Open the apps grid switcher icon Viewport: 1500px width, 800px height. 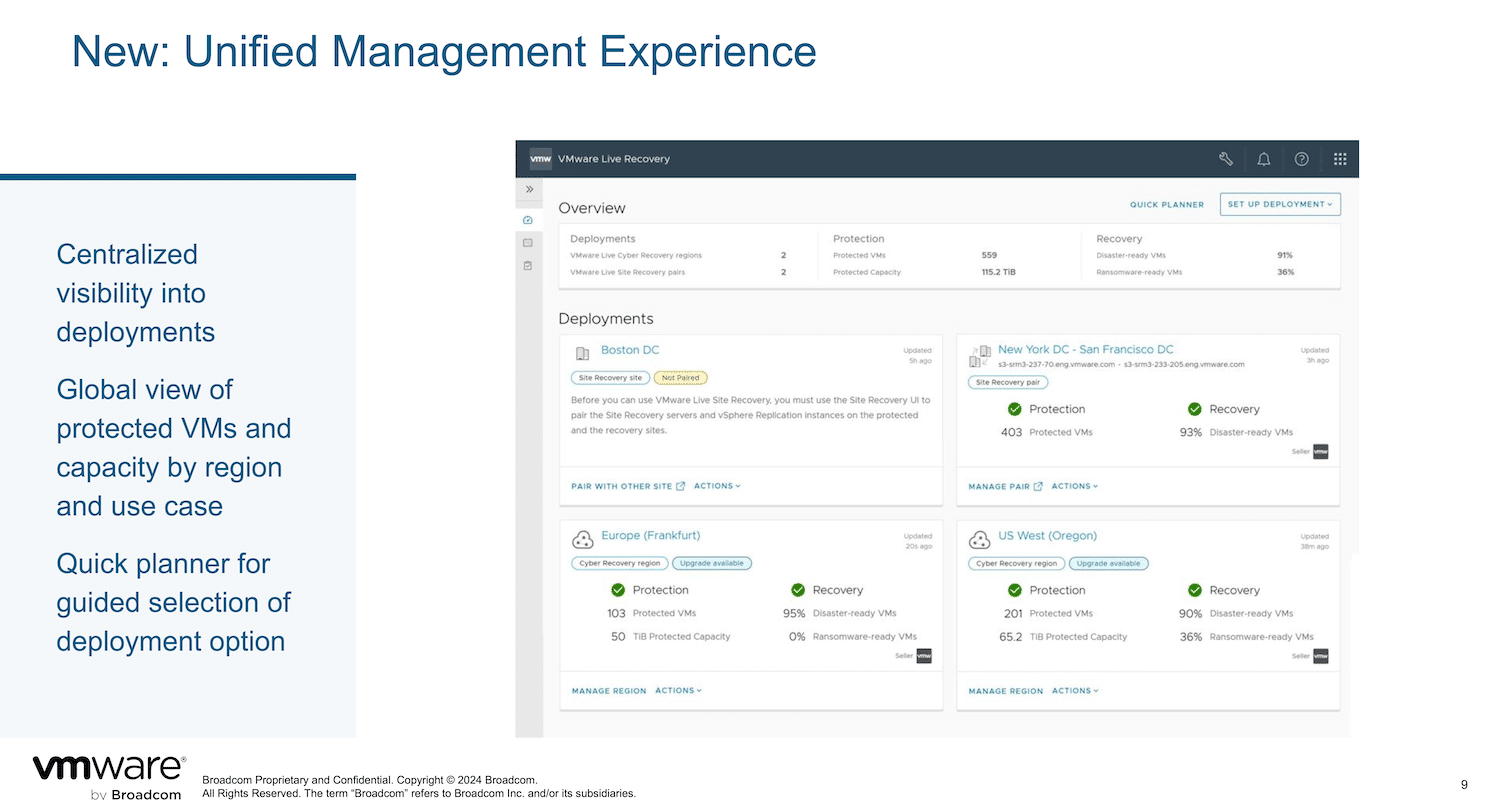[1340, 159]
